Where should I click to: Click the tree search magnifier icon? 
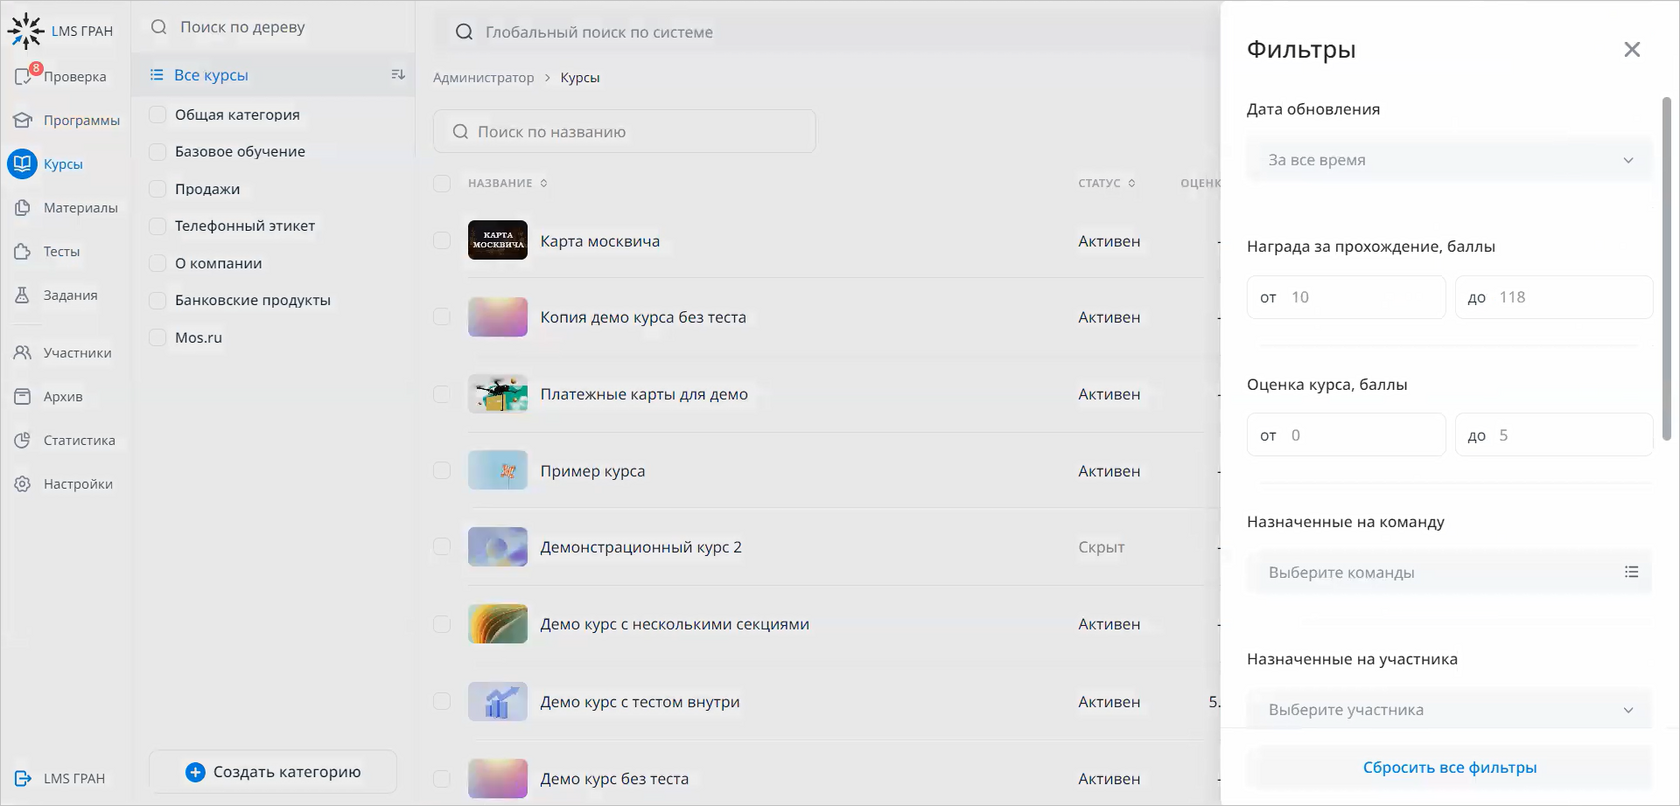click(159, 27)
